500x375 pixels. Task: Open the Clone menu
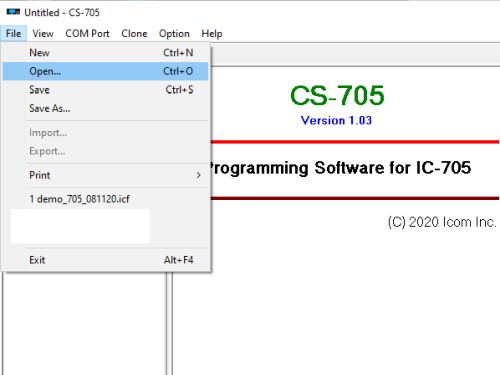click(134, 34)
